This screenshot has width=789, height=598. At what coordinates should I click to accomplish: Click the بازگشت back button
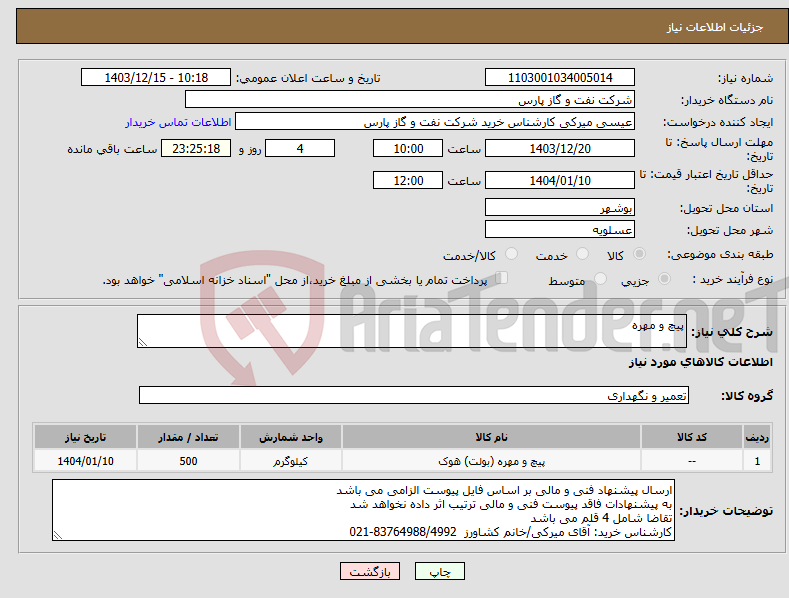click(370, 571)
